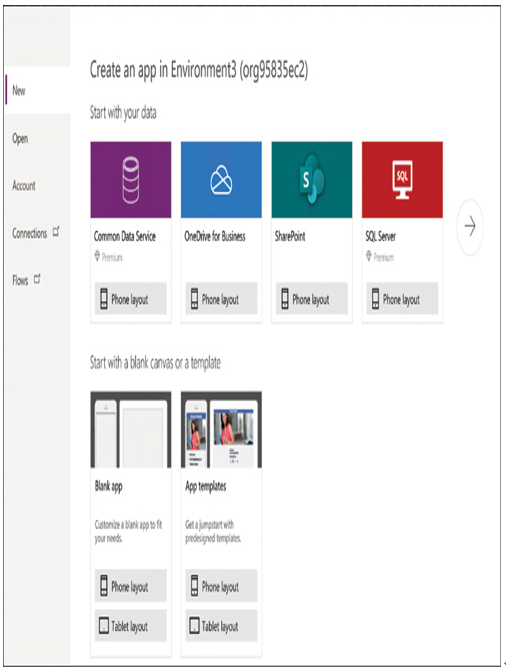Choose Phone layout under SQL Server
The width and height of the screenshot is (506, 671).
point(402,299)
